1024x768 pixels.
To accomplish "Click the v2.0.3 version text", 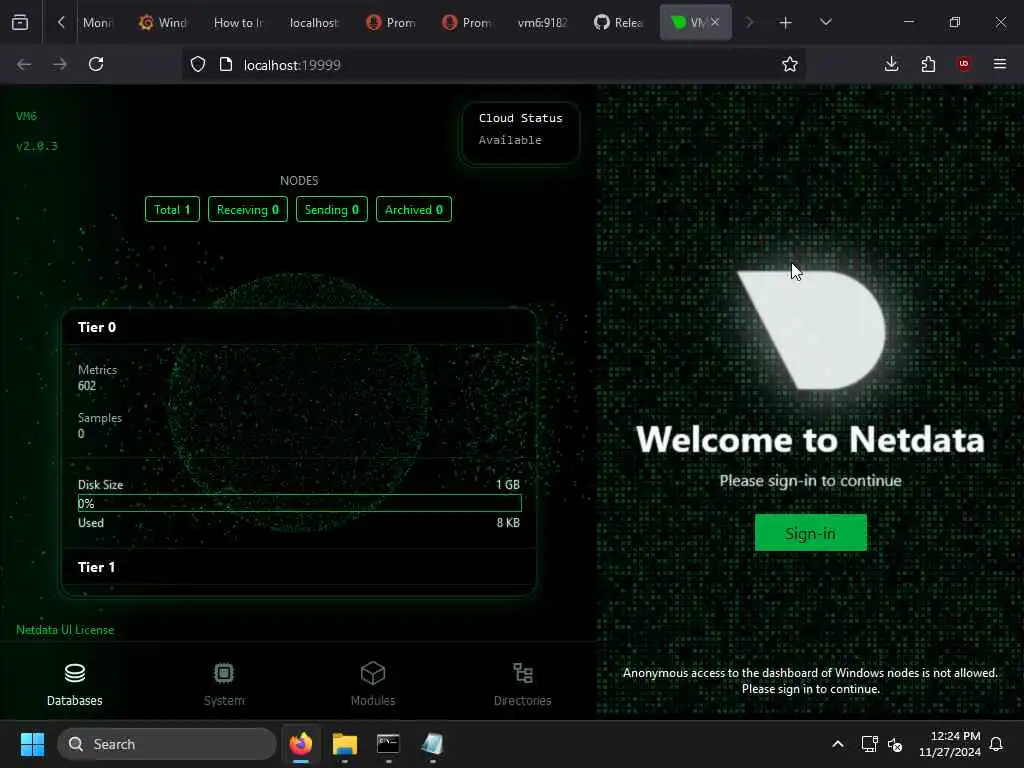I will tap(37, 146).
